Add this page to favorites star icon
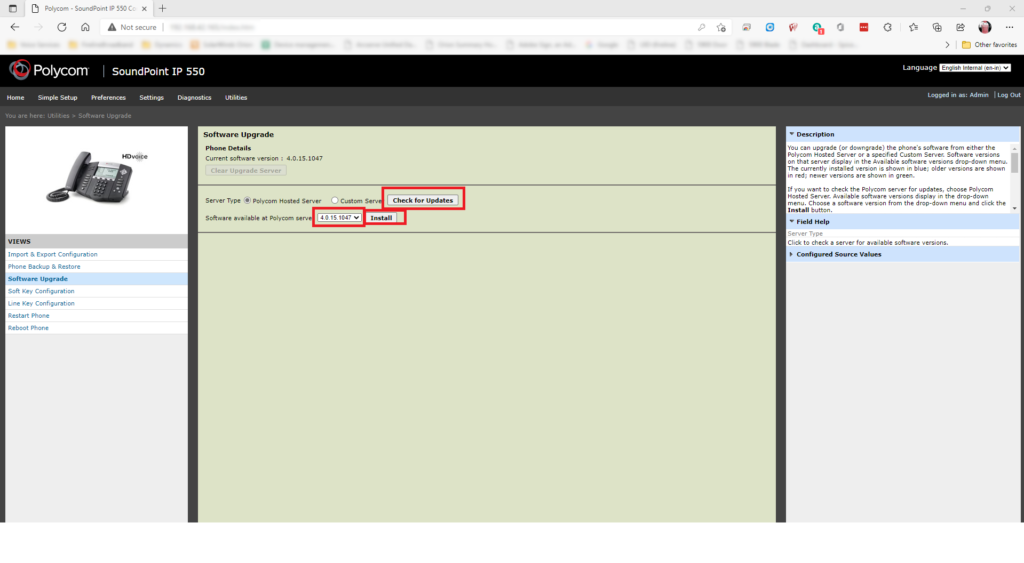The height and width of the screenshot is (563, 1024). click(721, 27)
